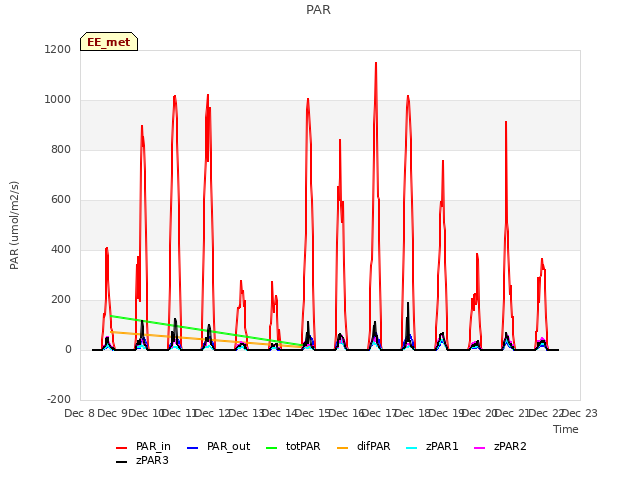Click the PAR chart title
The image size is (640, 480).
pyautogui.click(x=318, y=9)
